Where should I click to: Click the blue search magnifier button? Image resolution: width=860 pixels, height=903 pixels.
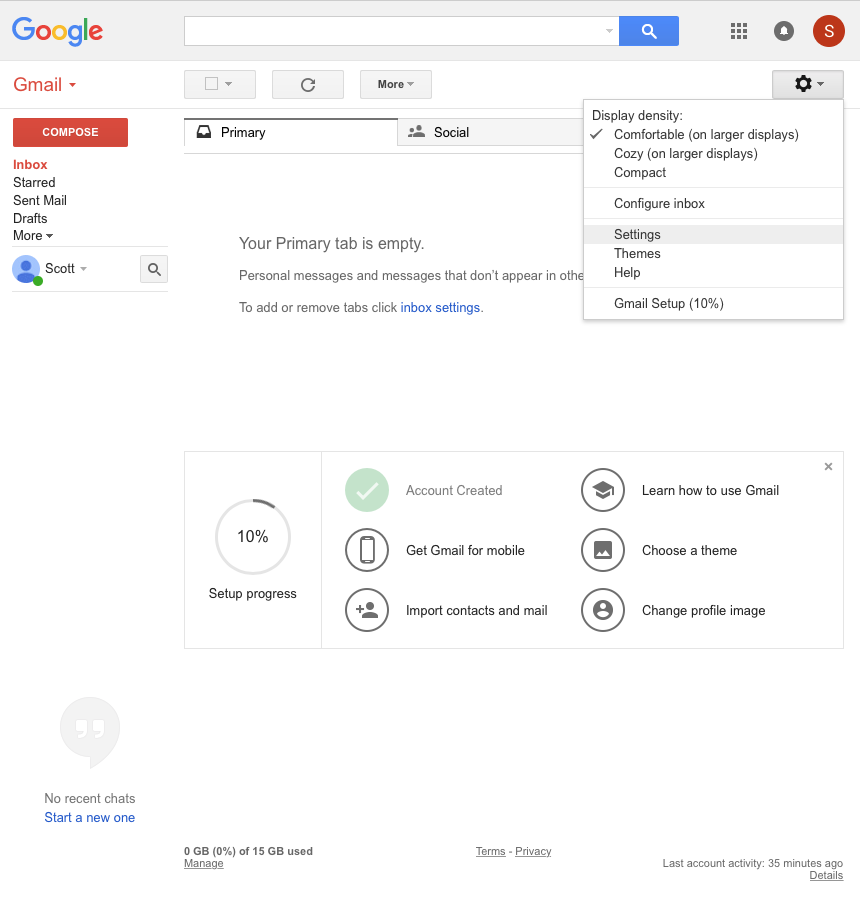(x=649, y=31)
